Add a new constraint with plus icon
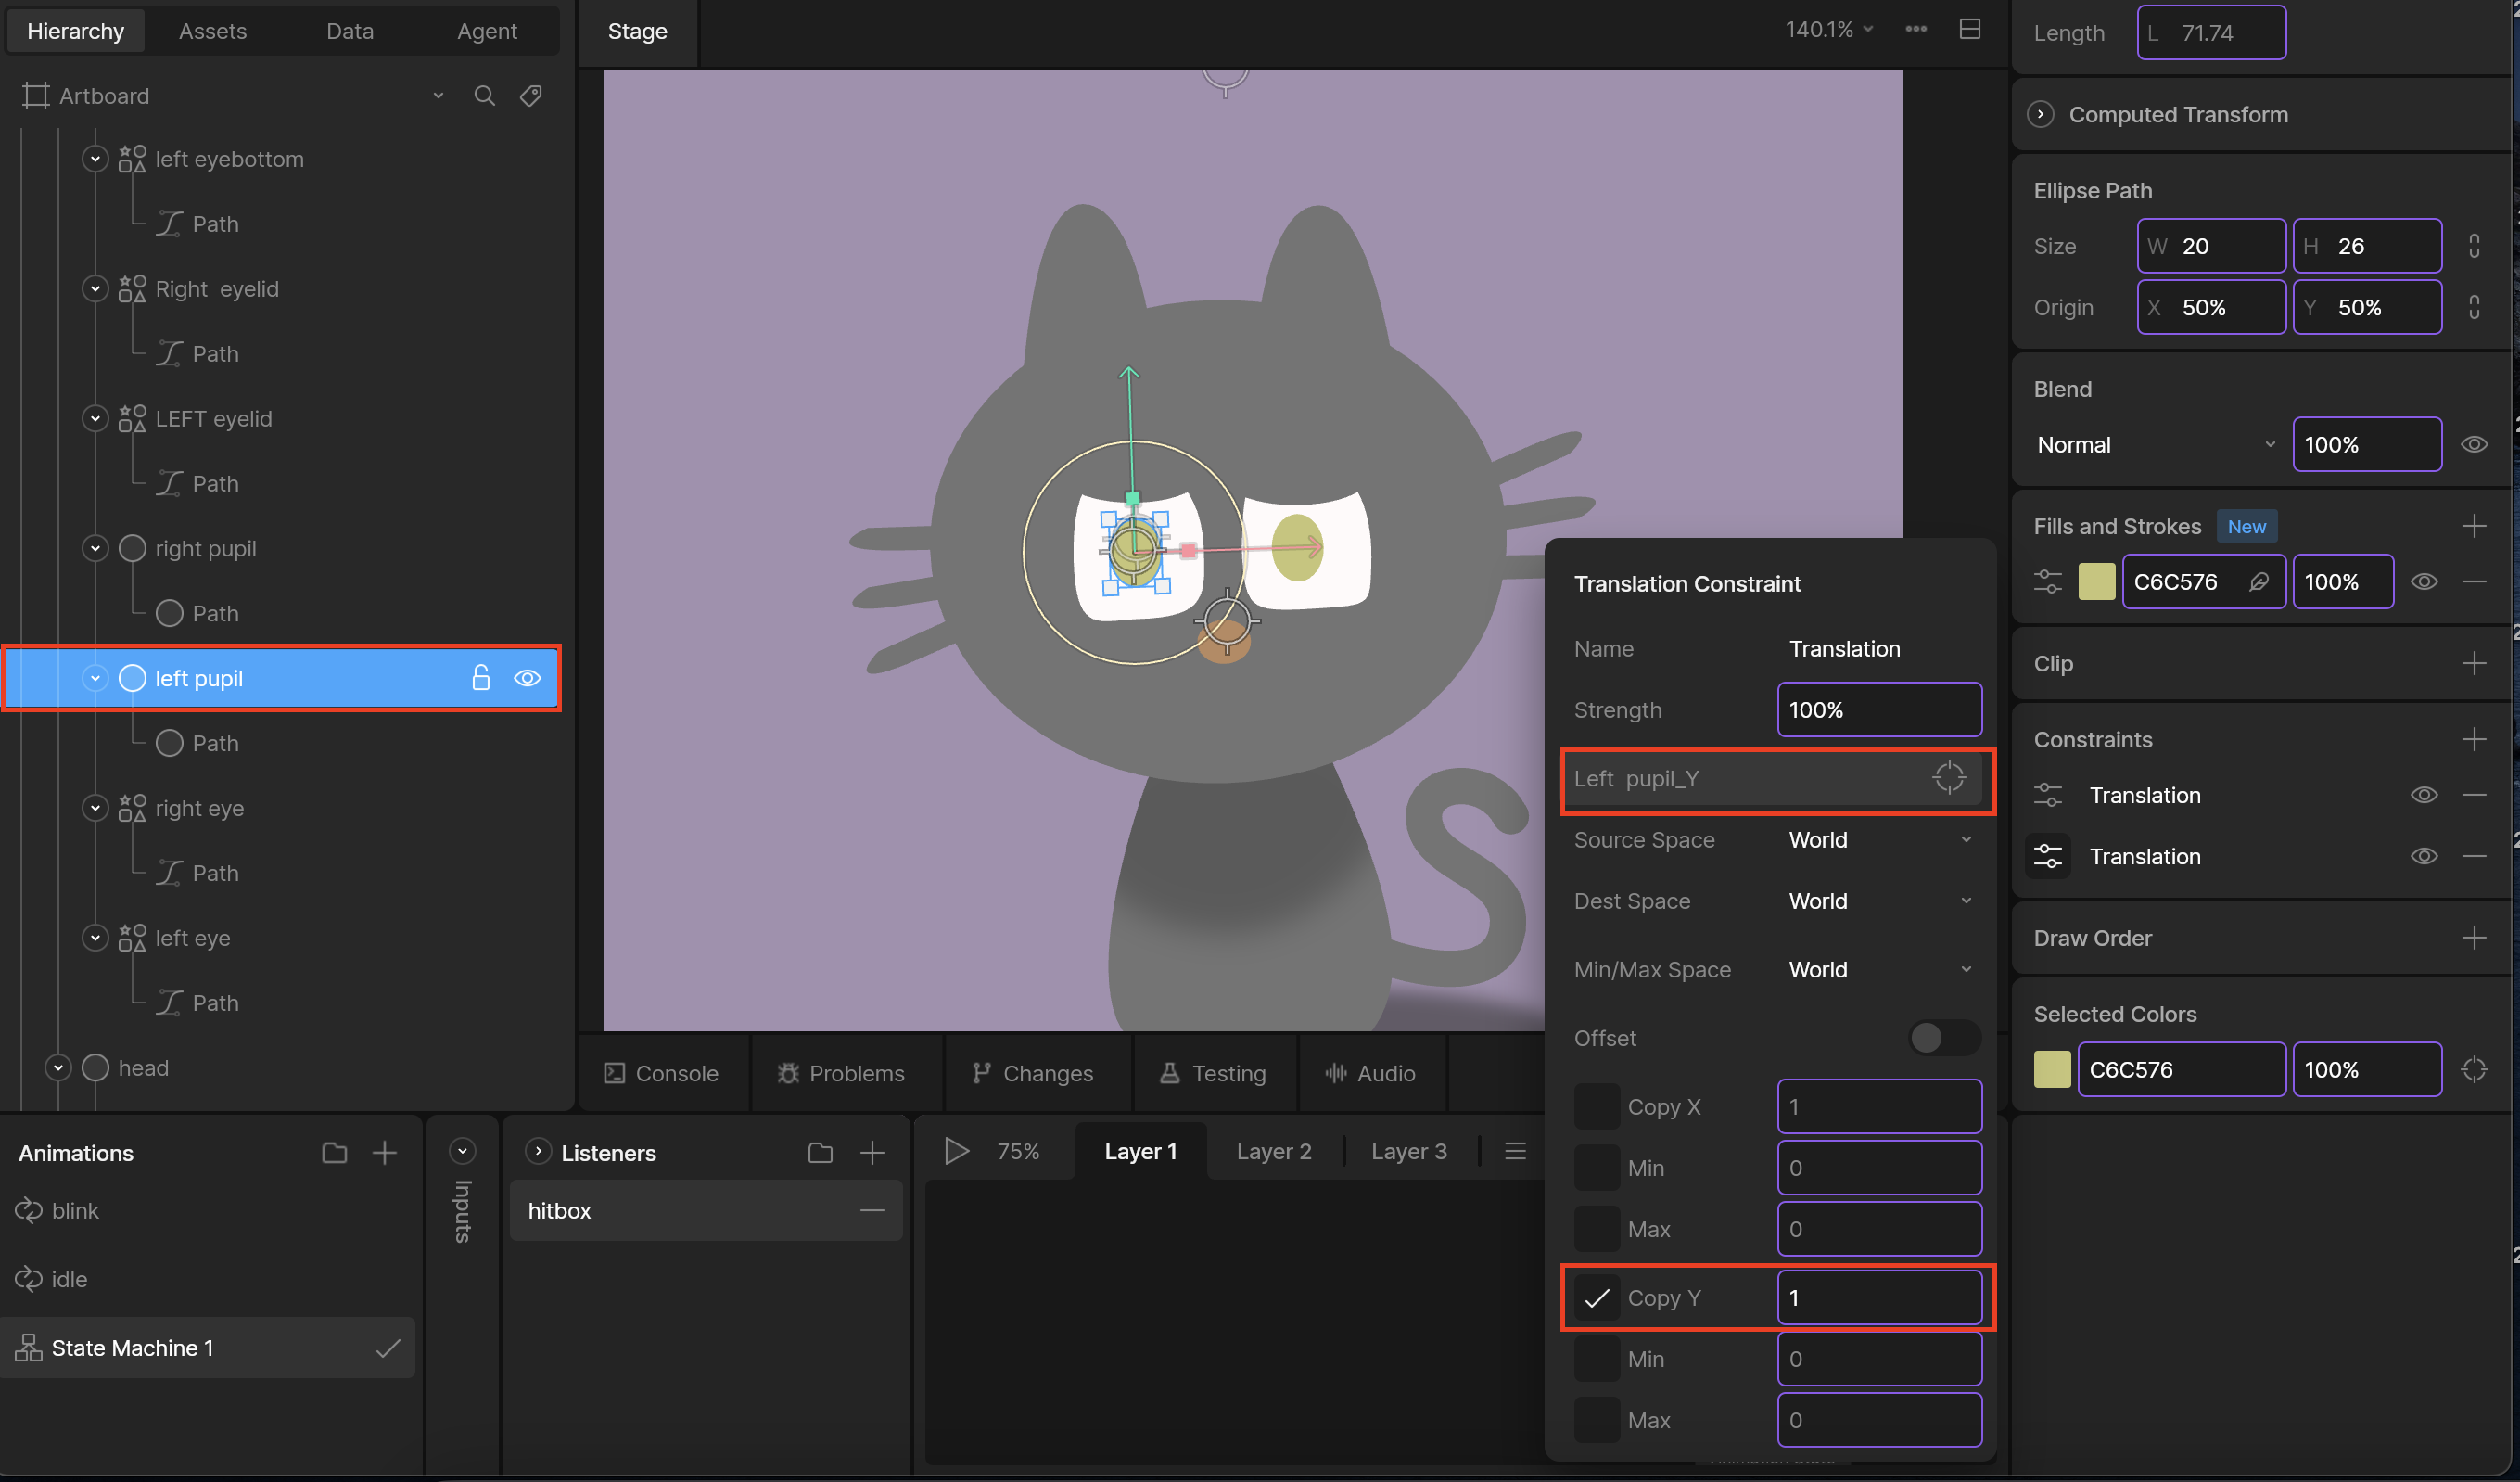The image size is (2520, 1482). tap(2474, 740)
